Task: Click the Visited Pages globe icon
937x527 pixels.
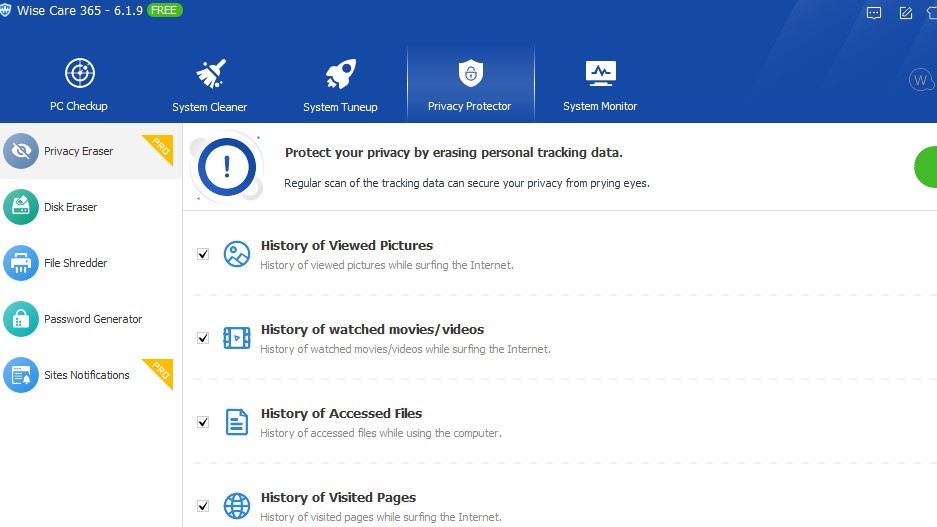Action: pos(237,506)
